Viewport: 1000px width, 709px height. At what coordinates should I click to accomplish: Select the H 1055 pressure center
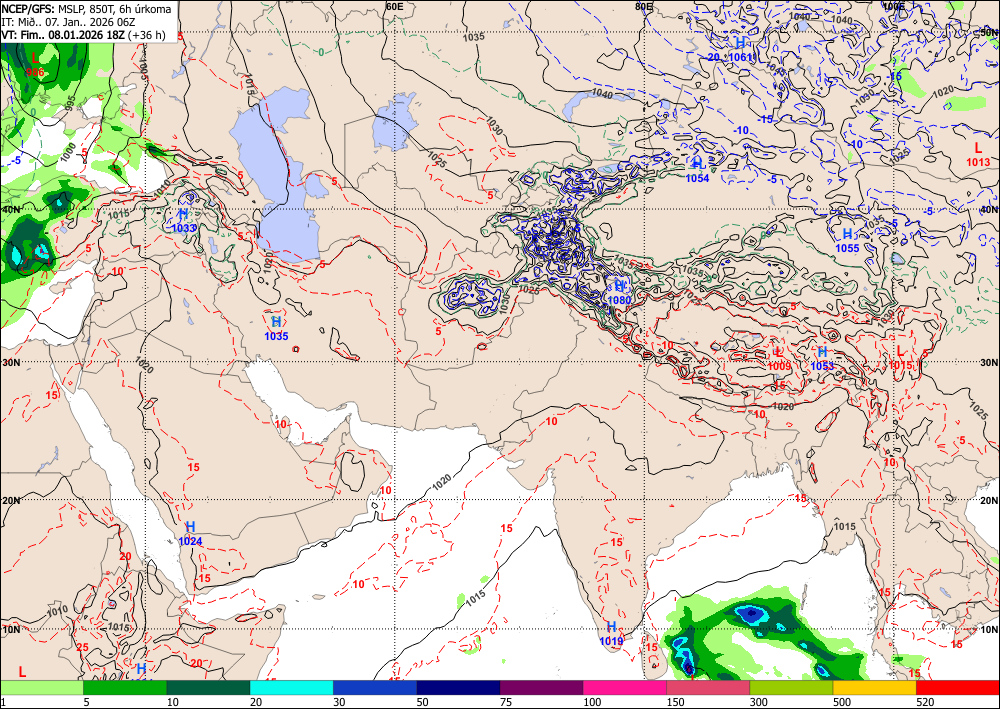848,241
